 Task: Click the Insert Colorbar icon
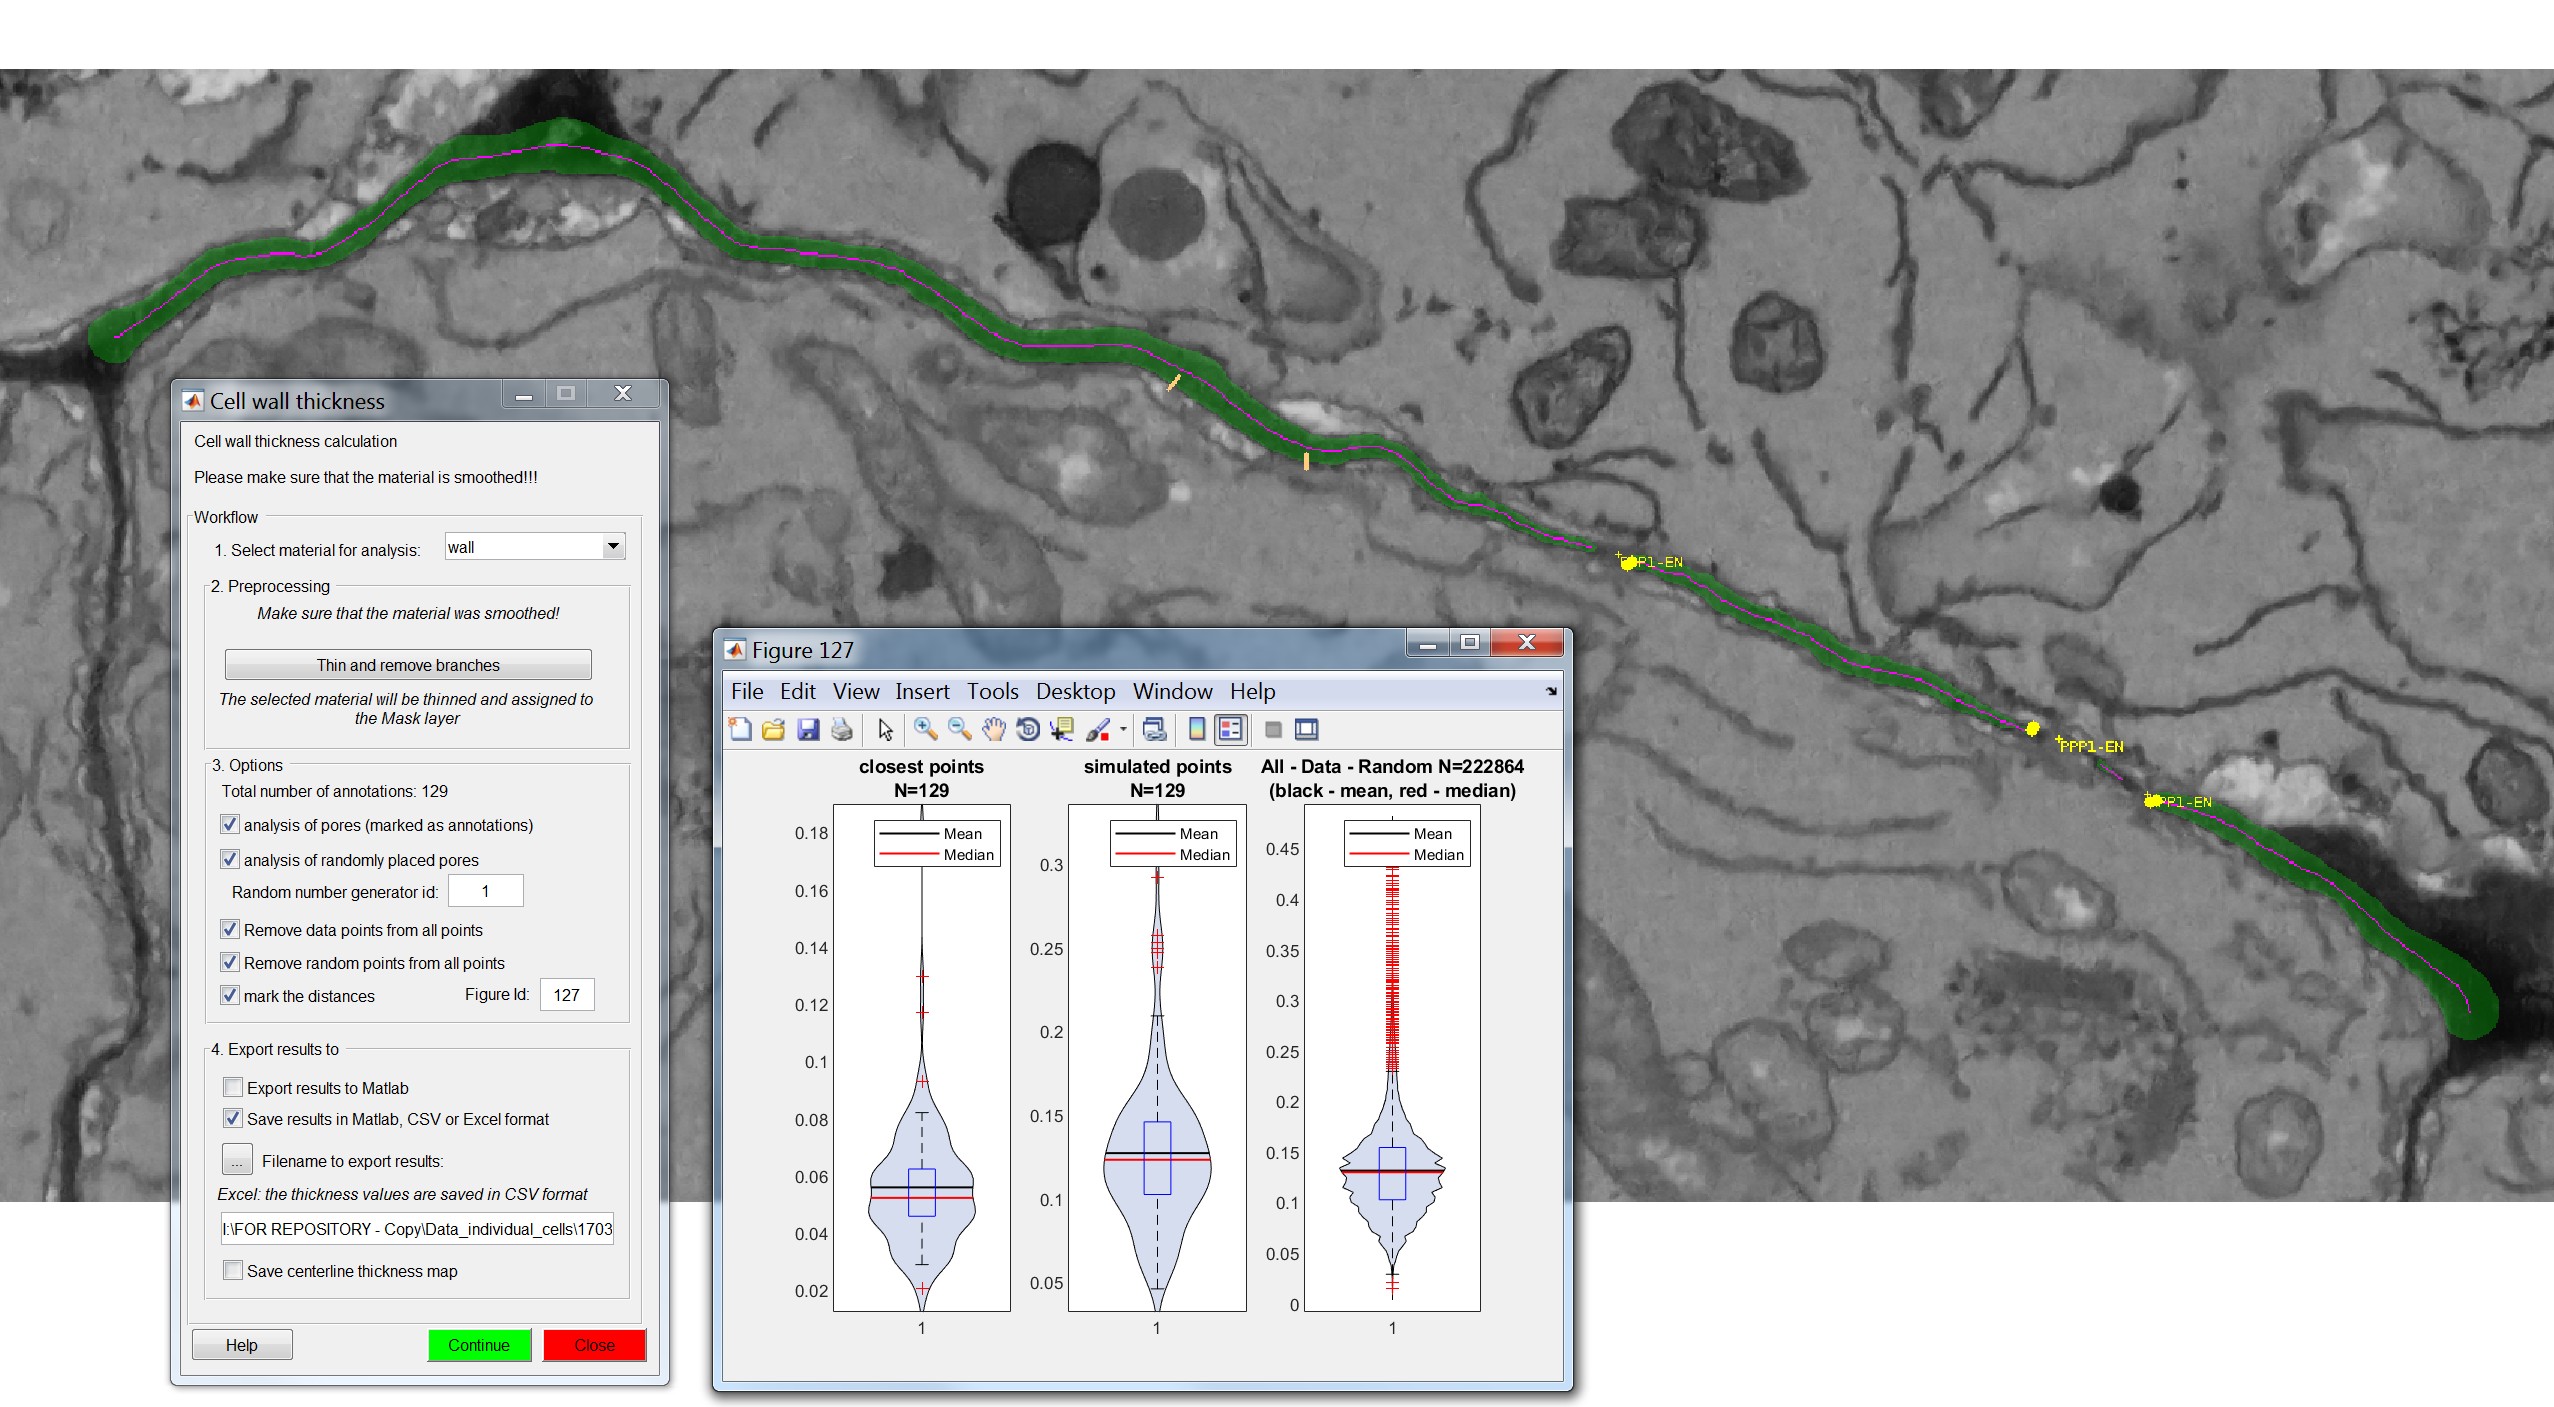coord(1197,730)
